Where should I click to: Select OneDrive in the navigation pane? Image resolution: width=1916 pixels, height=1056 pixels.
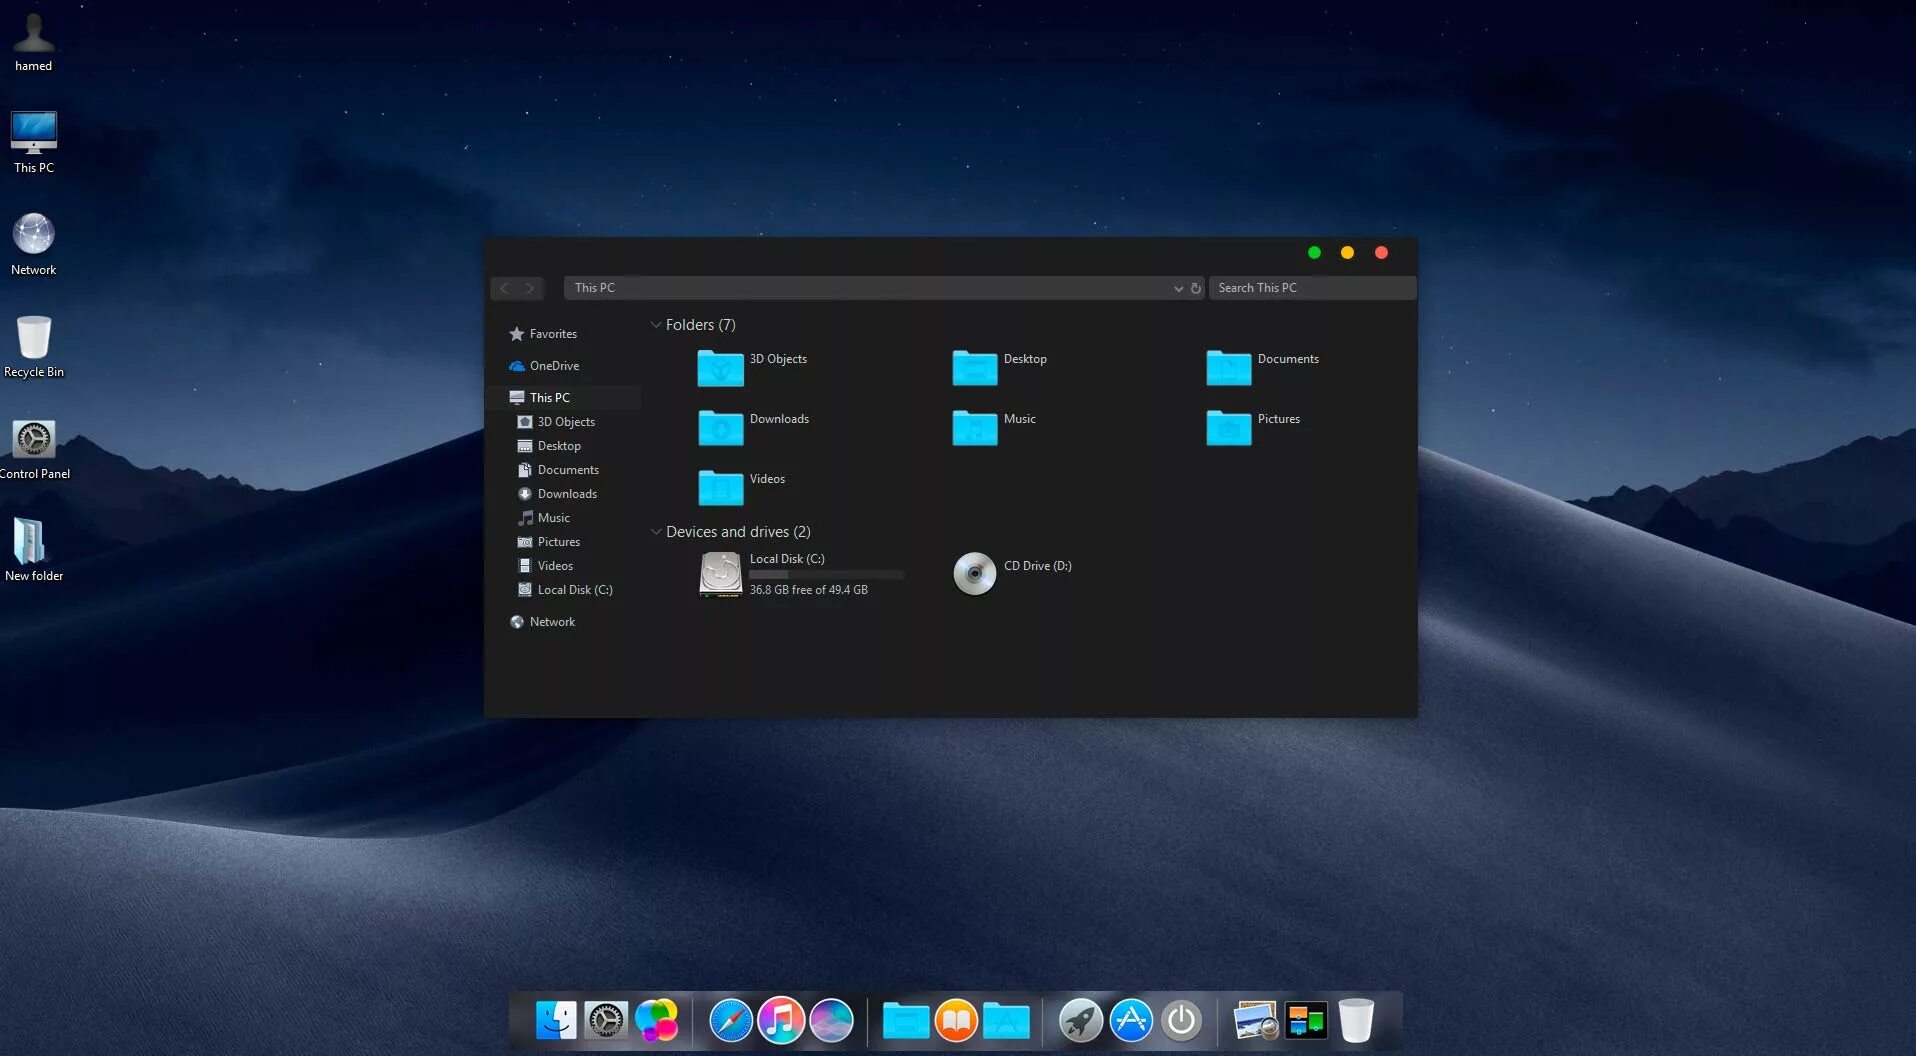pos(544,366)
